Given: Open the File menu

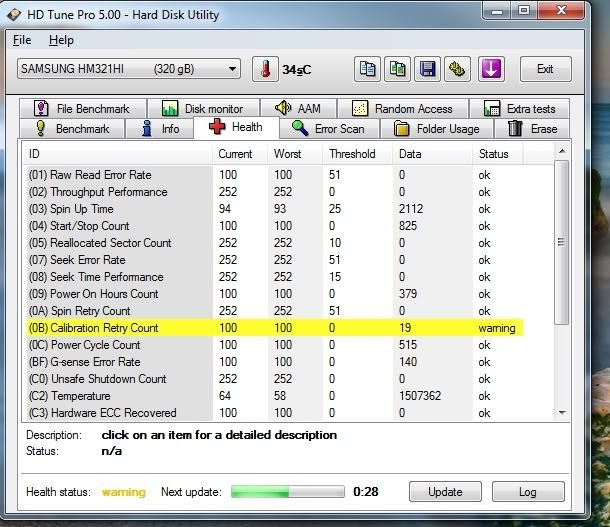Looking at the screenshot, I should click(x=22, y=40).
